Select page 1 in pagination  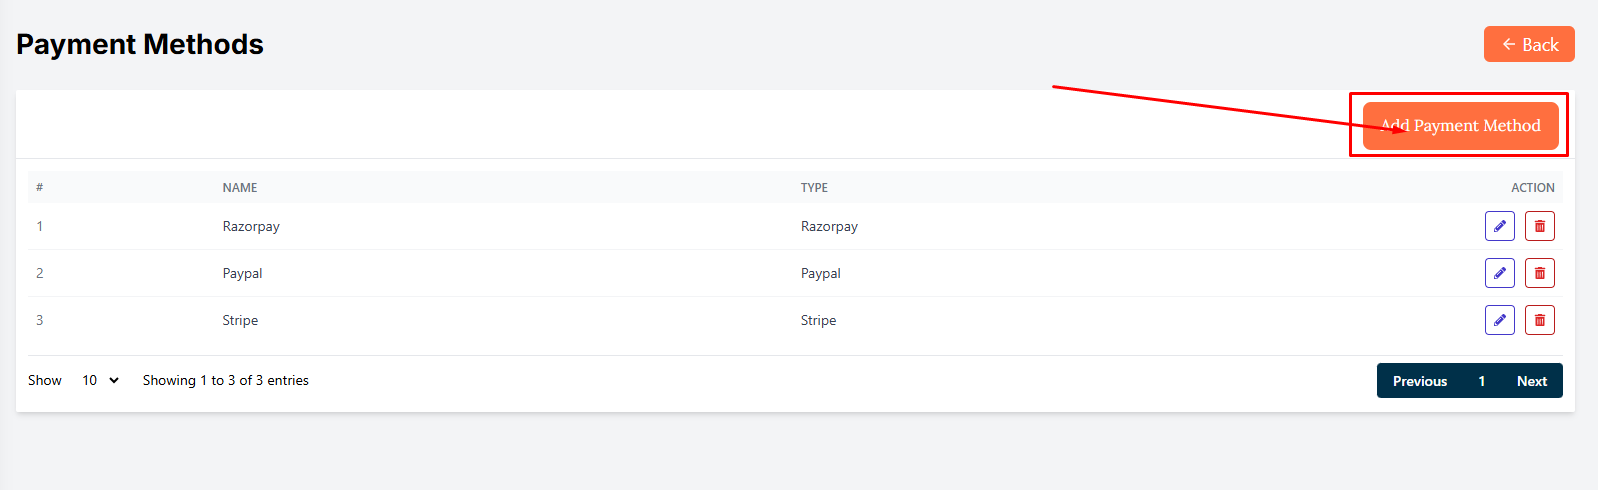pos(1481,381)
